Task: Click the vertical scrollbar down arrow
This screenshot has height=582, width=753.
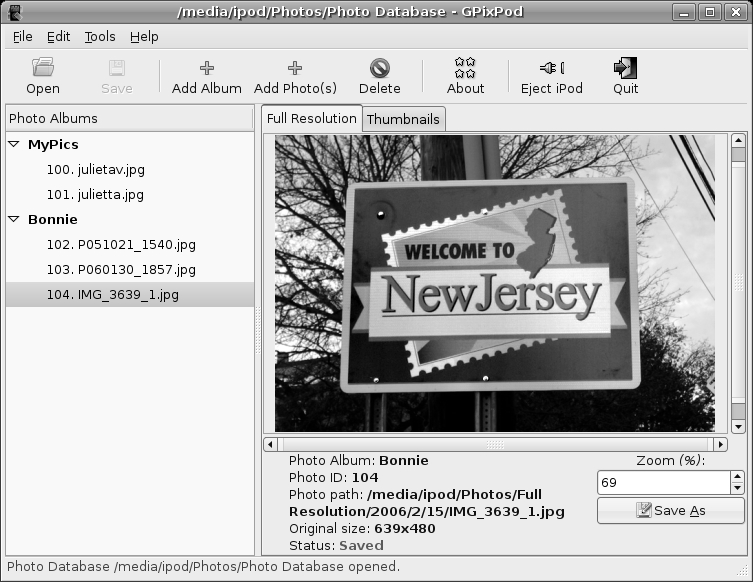Action: (x=738, y=426)
